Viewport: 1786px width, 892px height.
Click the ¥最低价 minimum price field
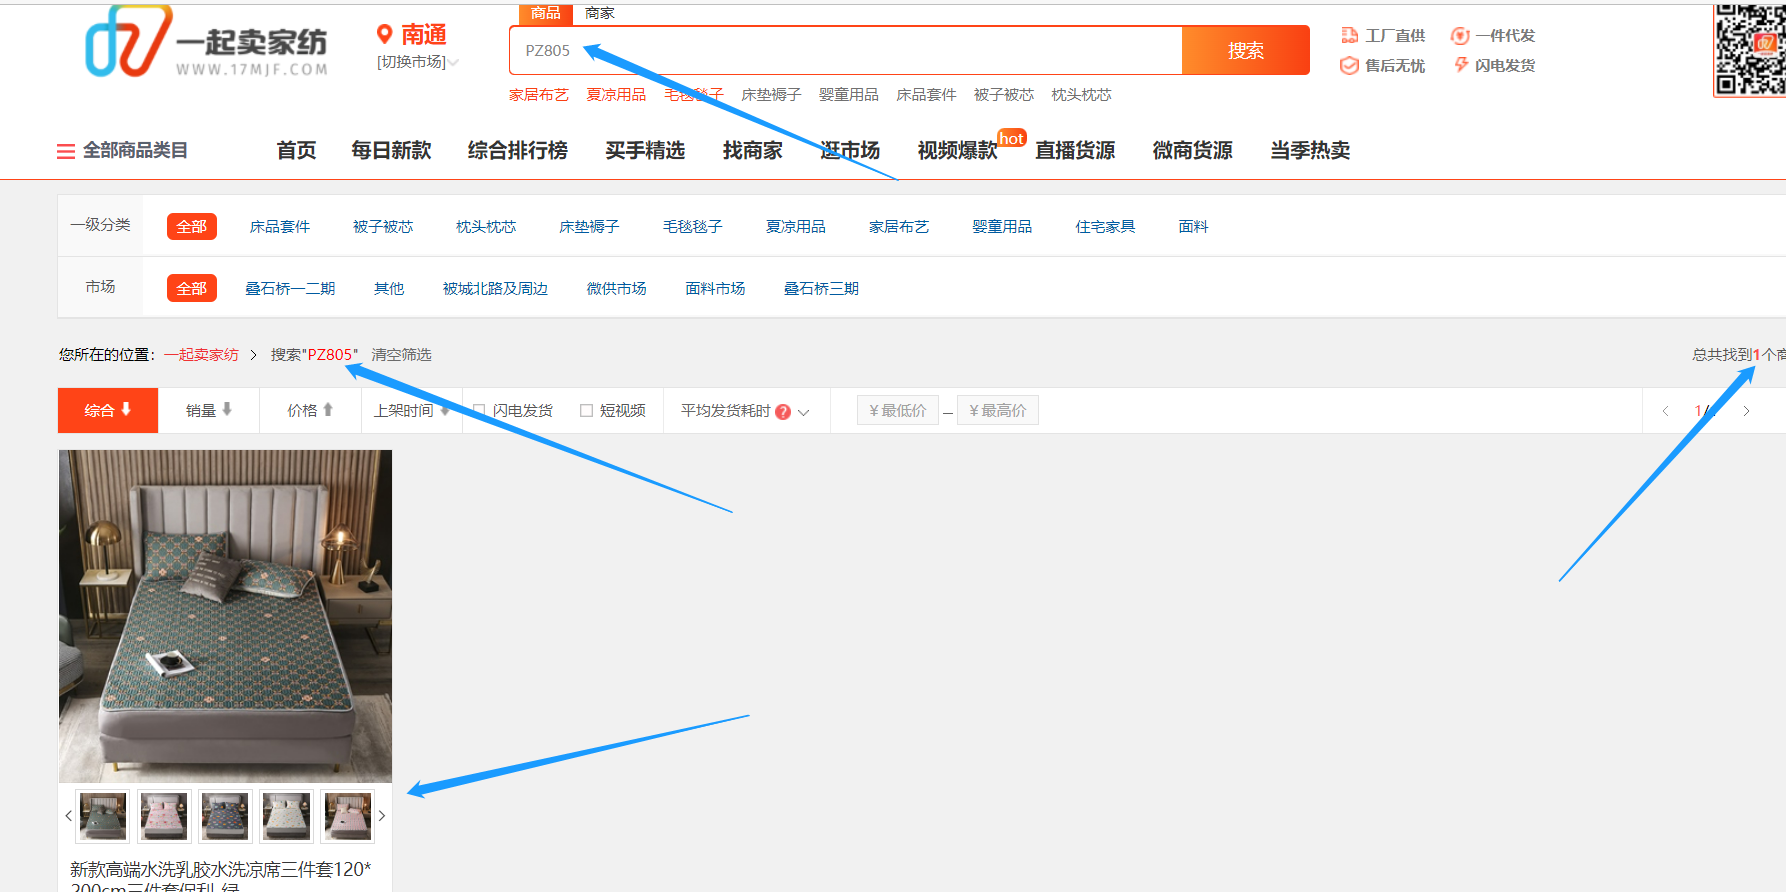(x=897, y=411)
